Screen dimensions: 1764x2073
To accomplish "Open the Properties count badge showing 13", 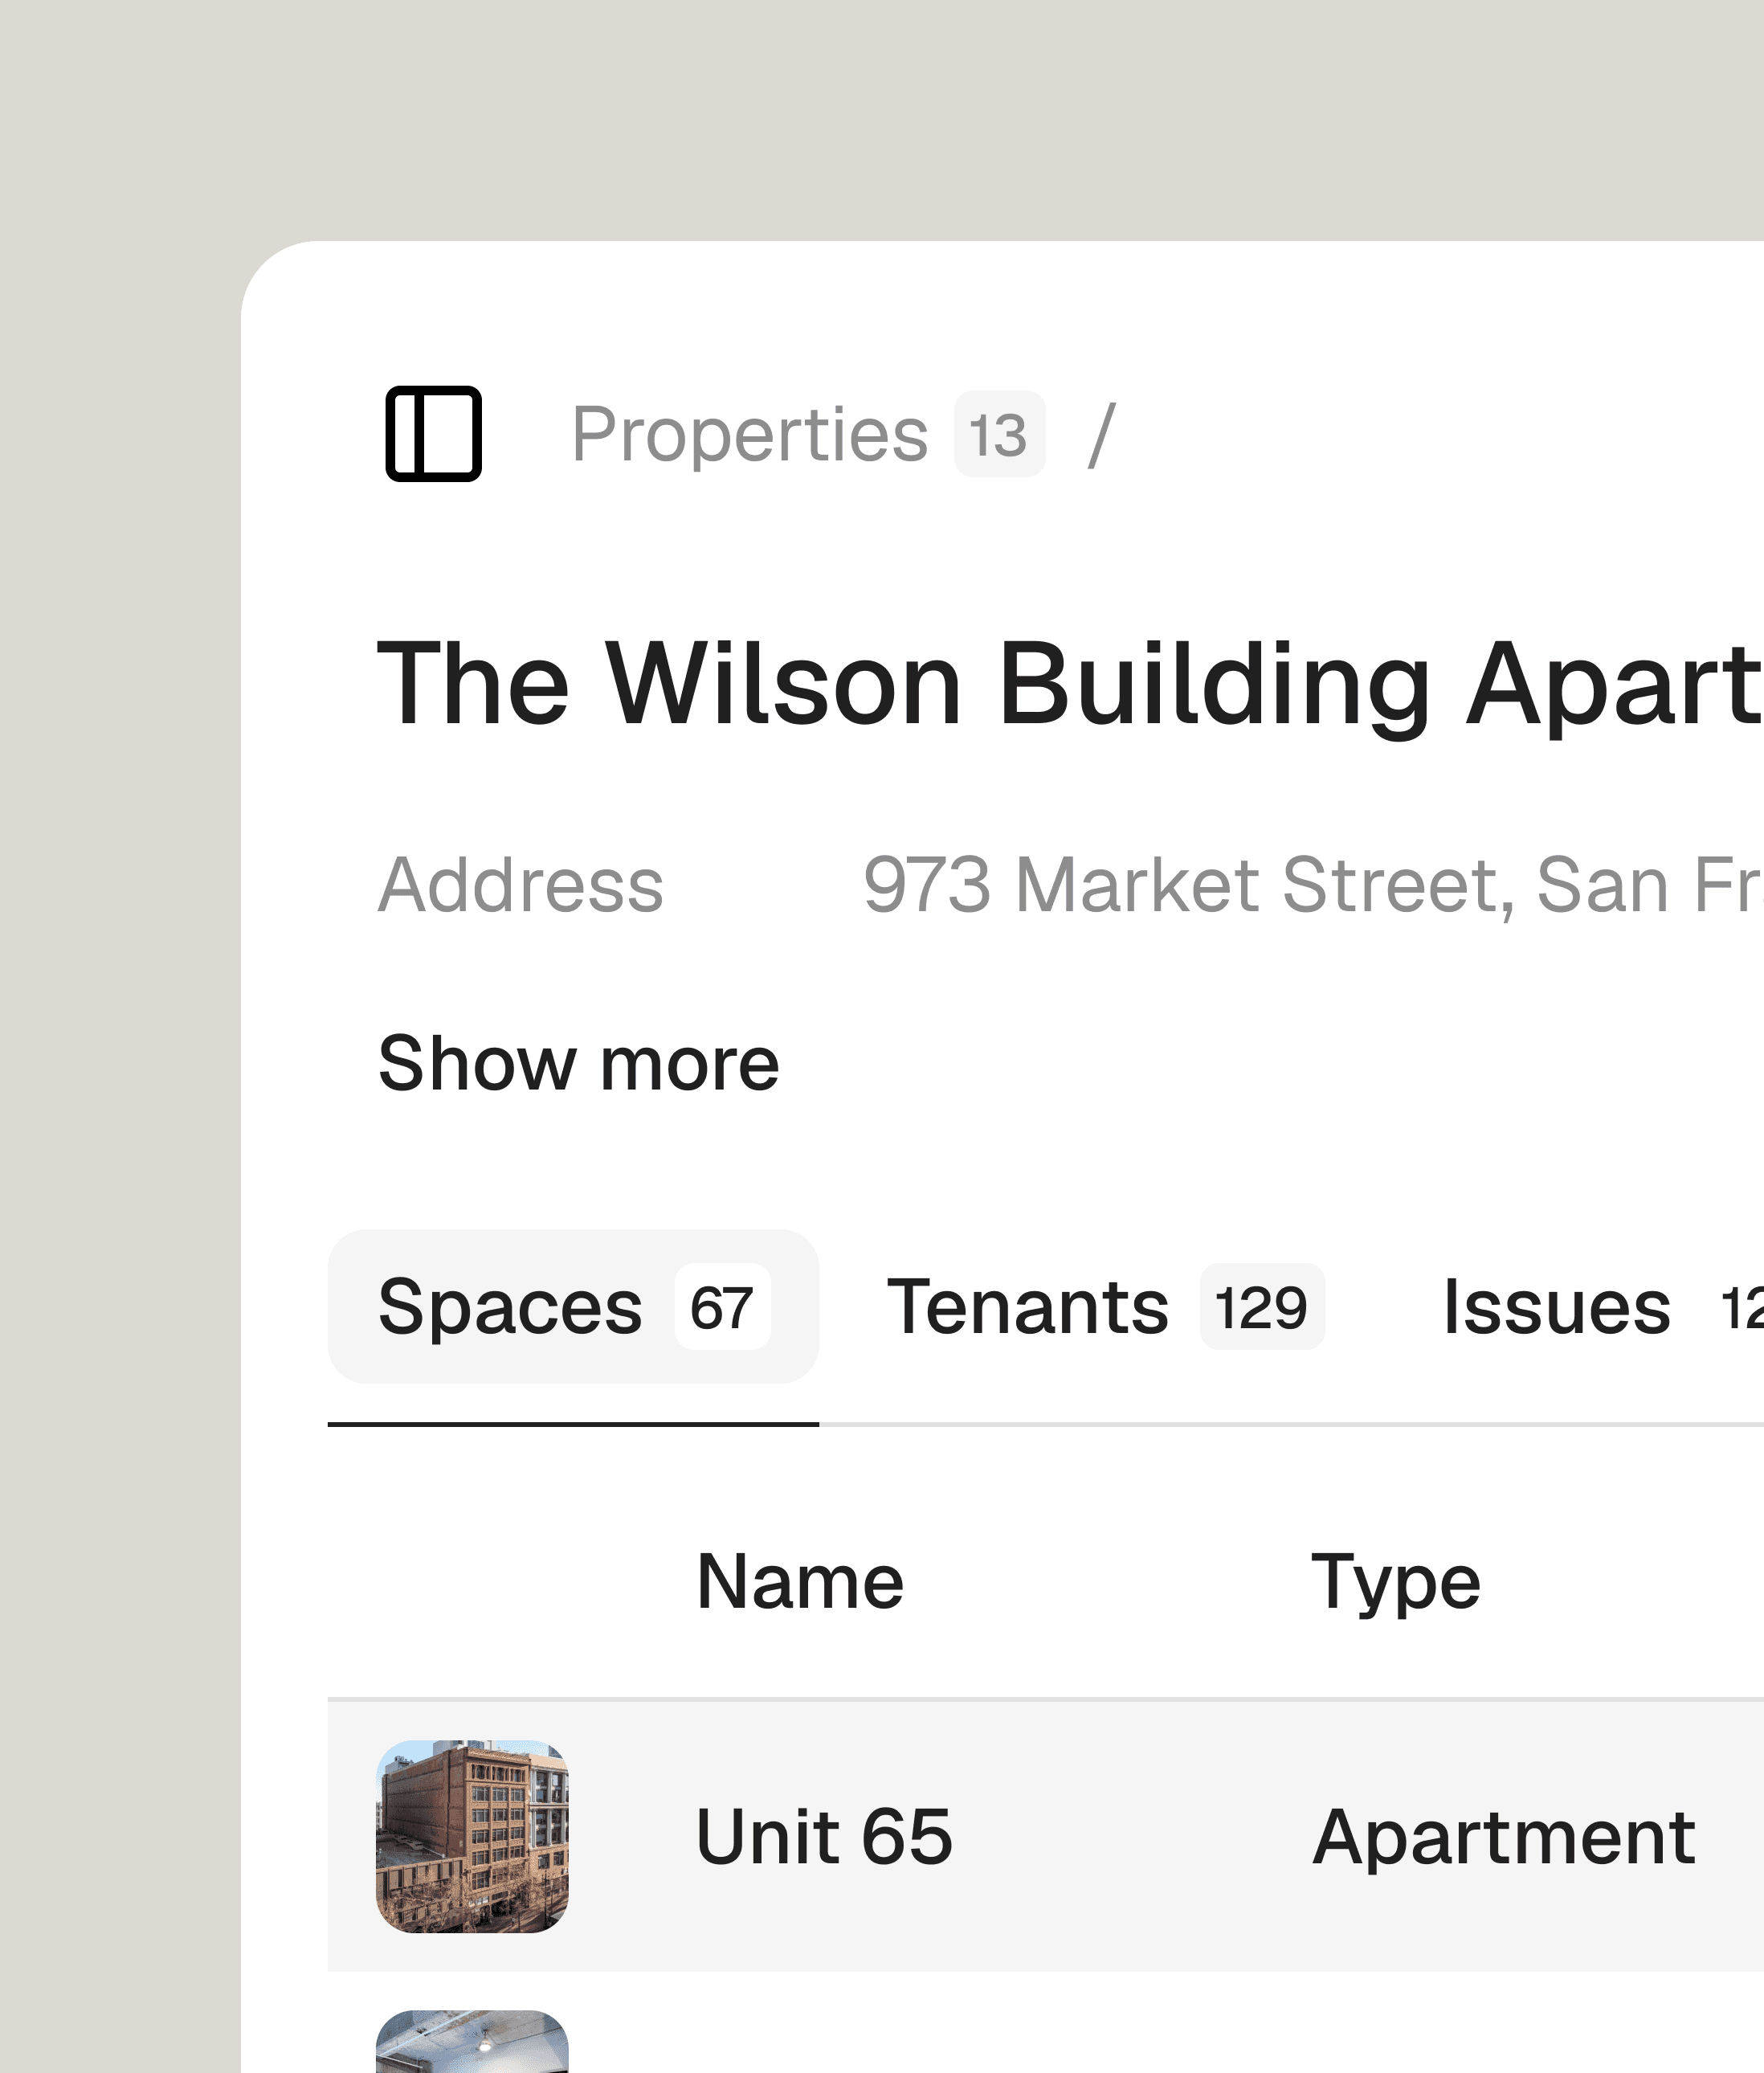I will (x=998, y=434).
